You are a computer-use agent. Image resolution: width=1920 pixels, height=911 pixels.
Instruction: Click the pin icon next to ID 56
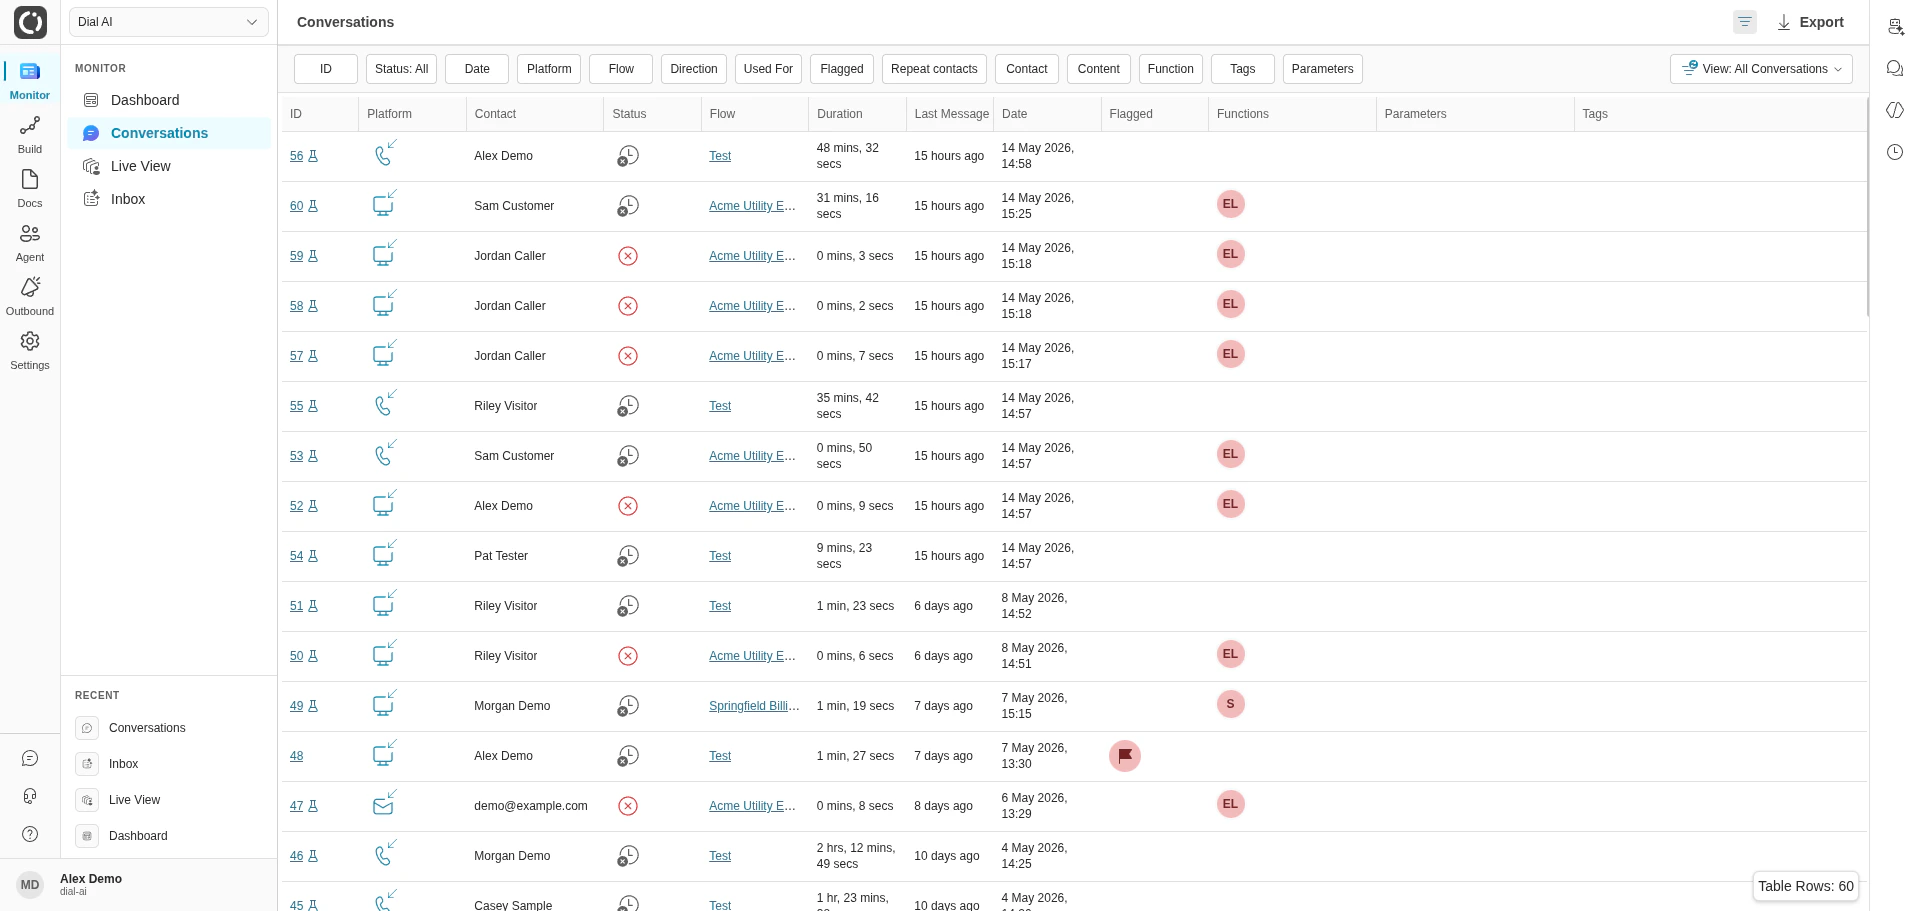[x=313, y=156]
